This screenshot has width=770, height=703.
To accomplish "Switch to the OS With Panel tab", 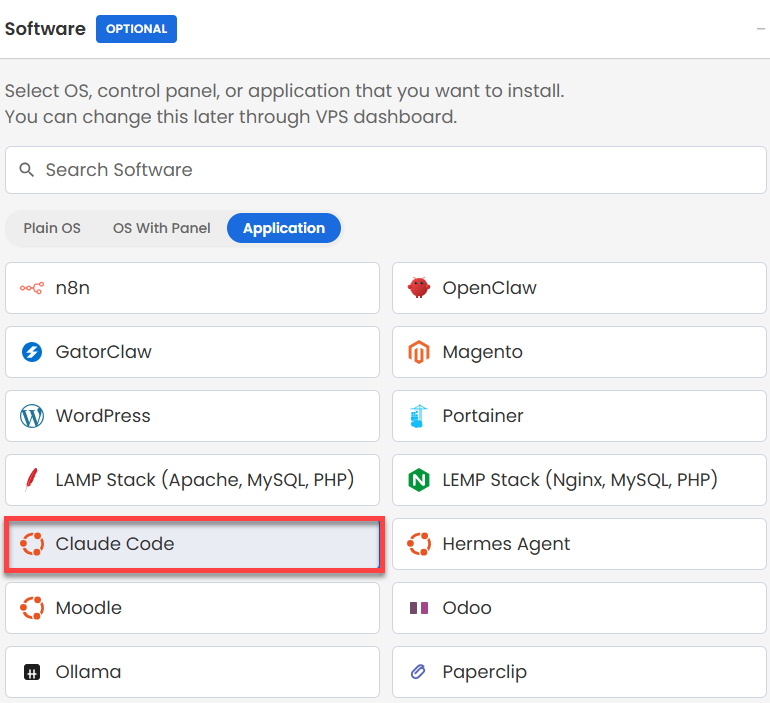I will [162, 228].
